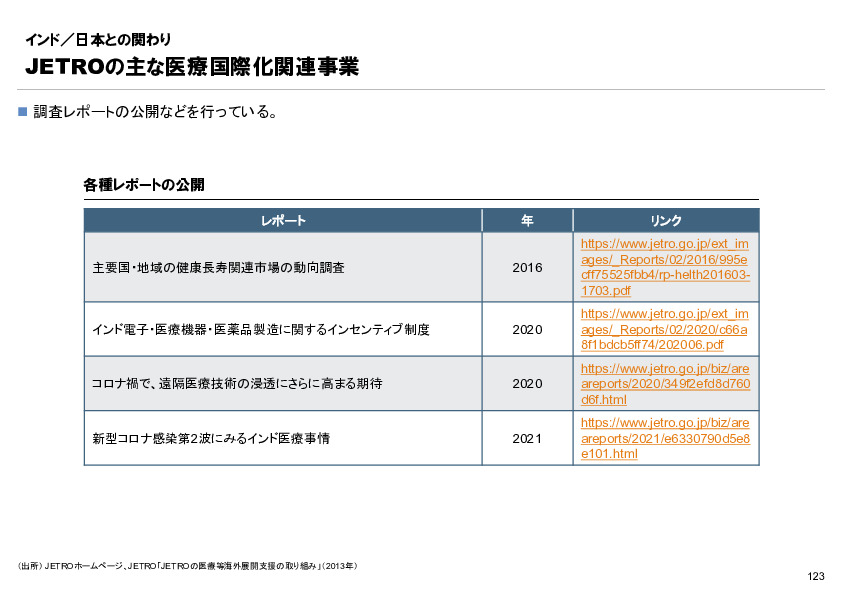The width and height of the screenshot is (842, 595).
Task: Select the 2021 year cell
Action: [x=527, y=437]
